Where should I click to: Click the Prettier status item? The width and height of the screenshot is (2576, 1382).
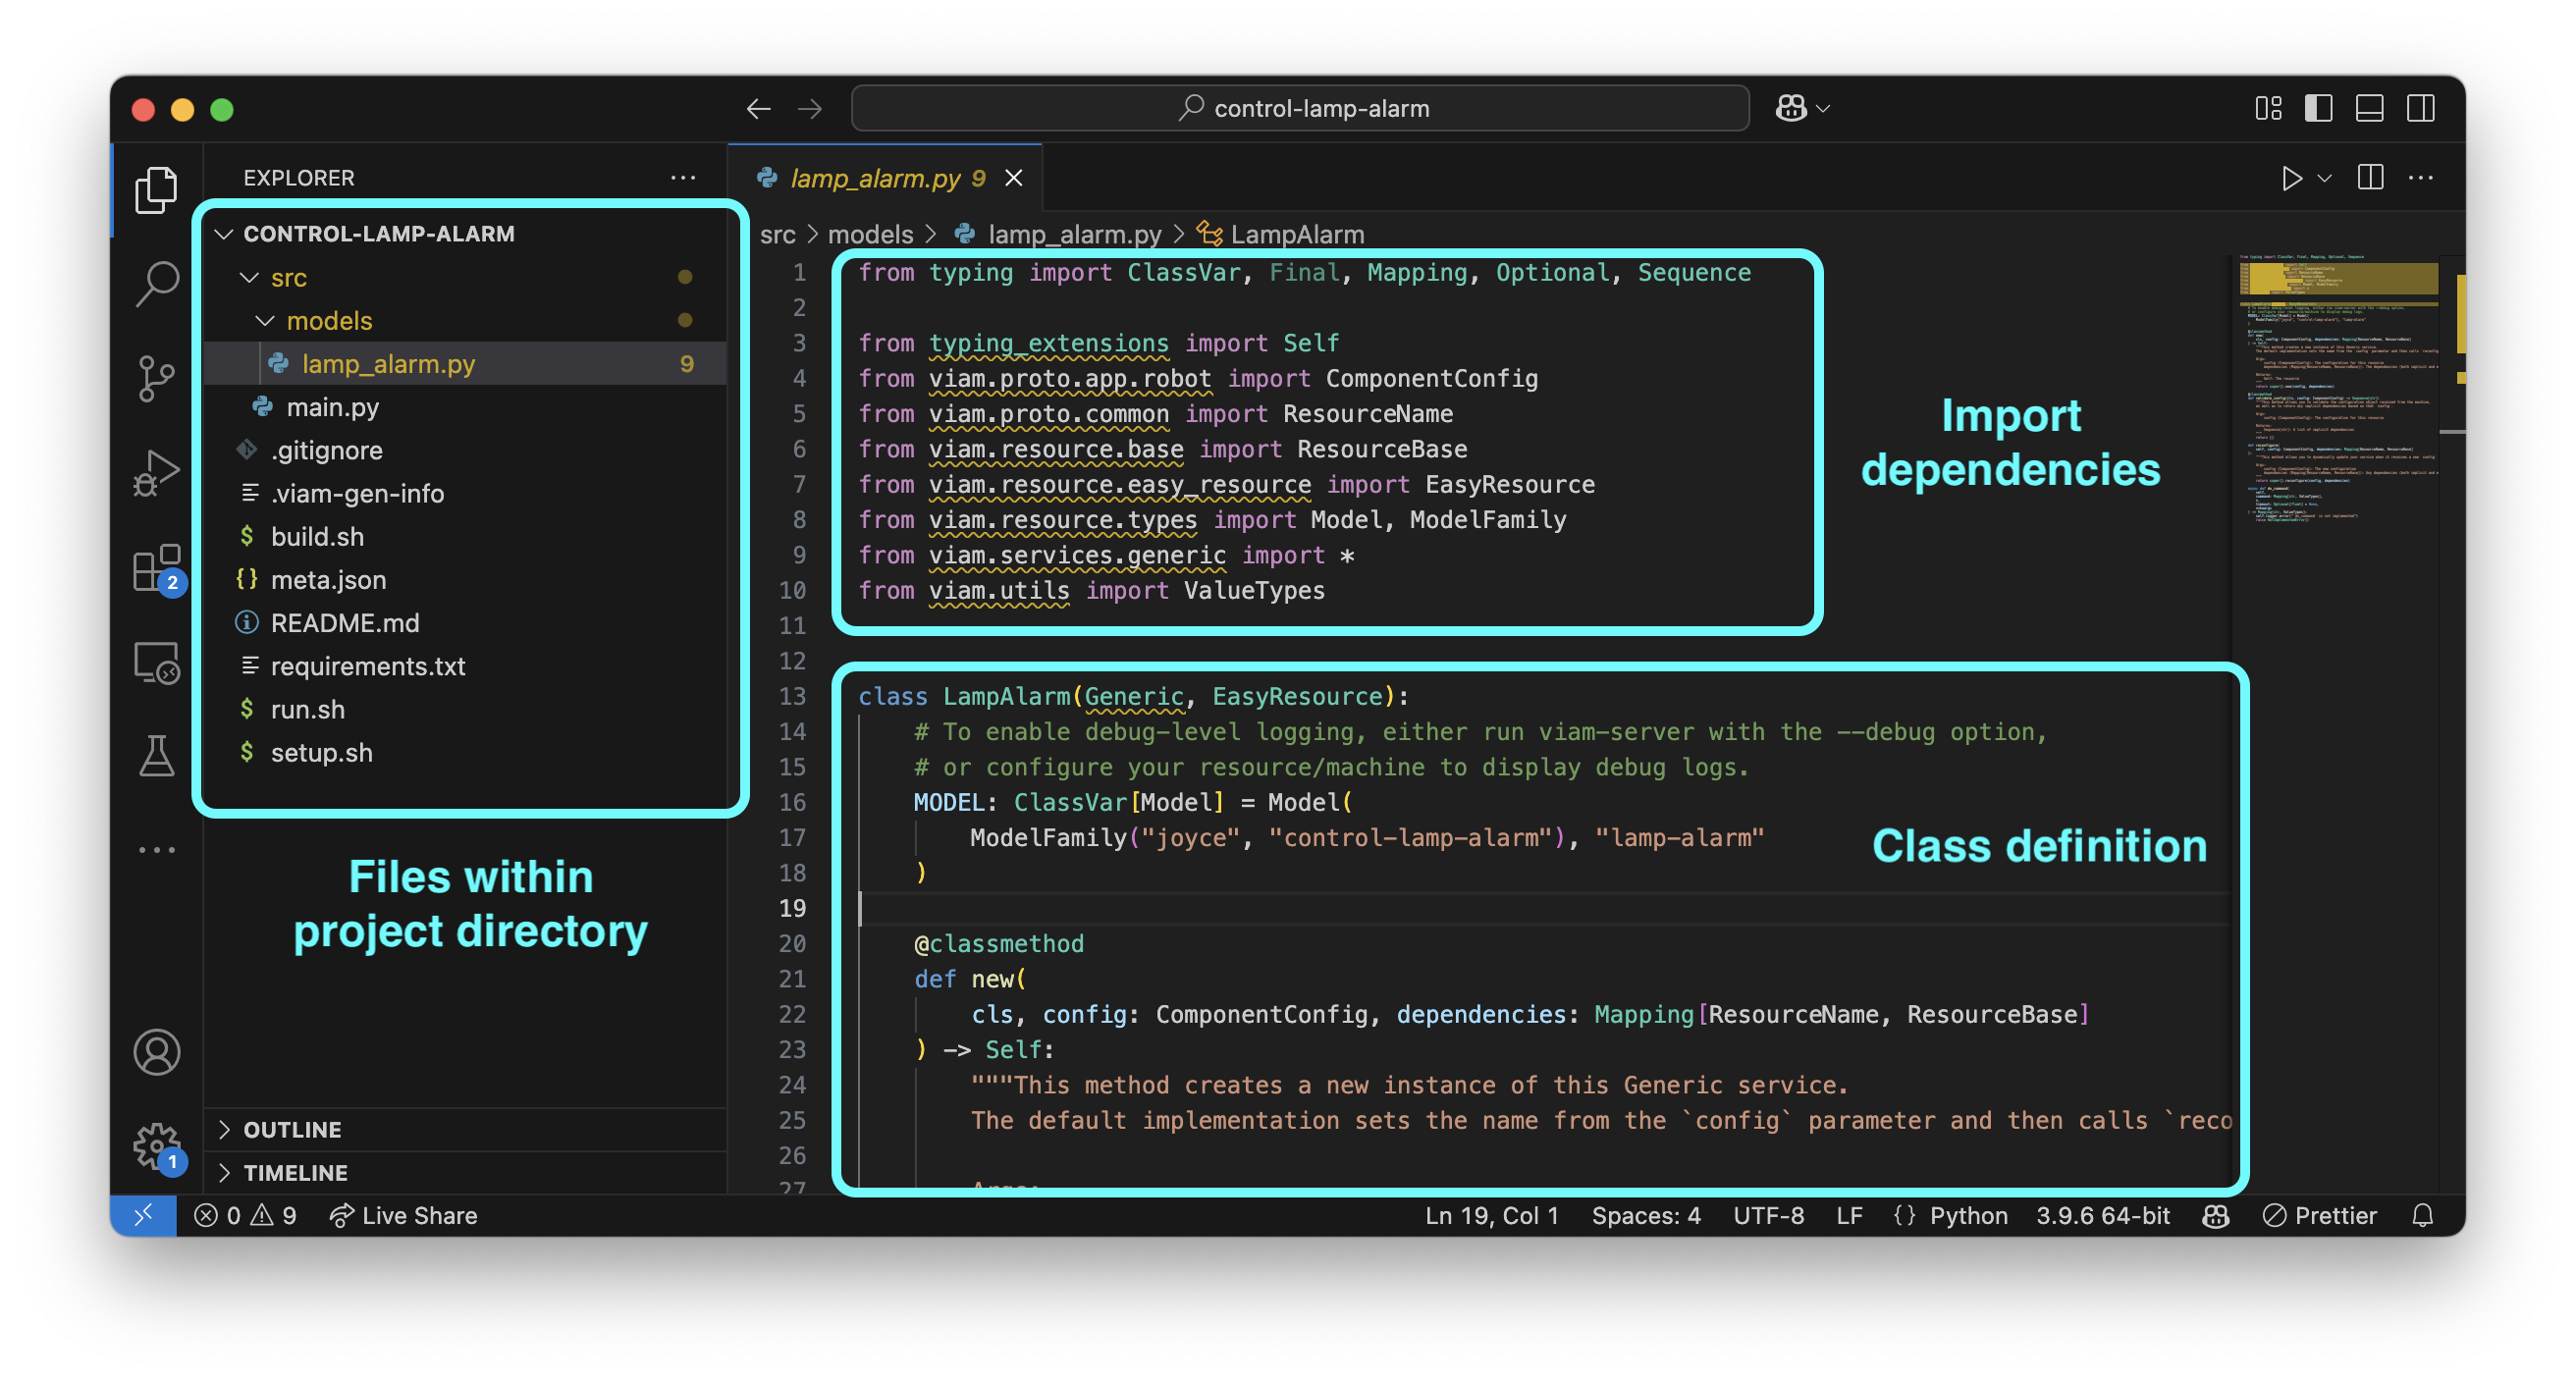(2320, 1215)
